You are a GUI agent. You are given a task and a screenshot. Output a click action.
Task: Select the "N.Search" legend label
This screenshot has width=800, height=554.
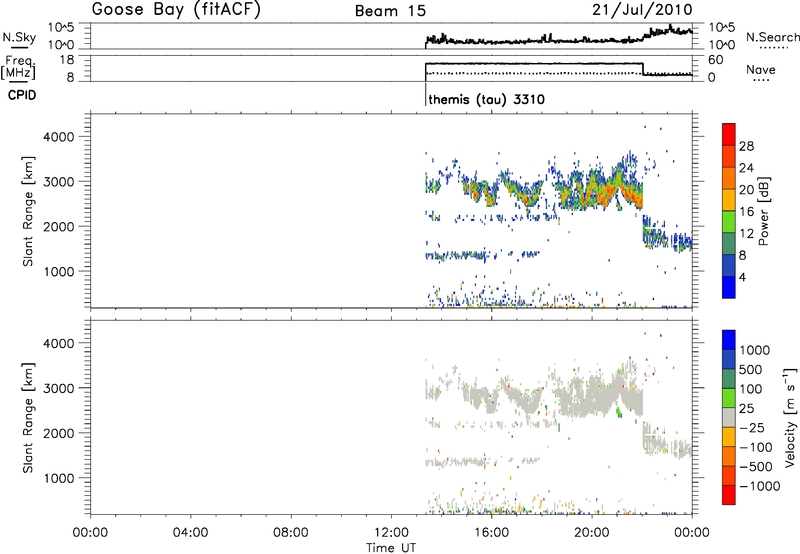pyautogui.click(x=772, y=37)
